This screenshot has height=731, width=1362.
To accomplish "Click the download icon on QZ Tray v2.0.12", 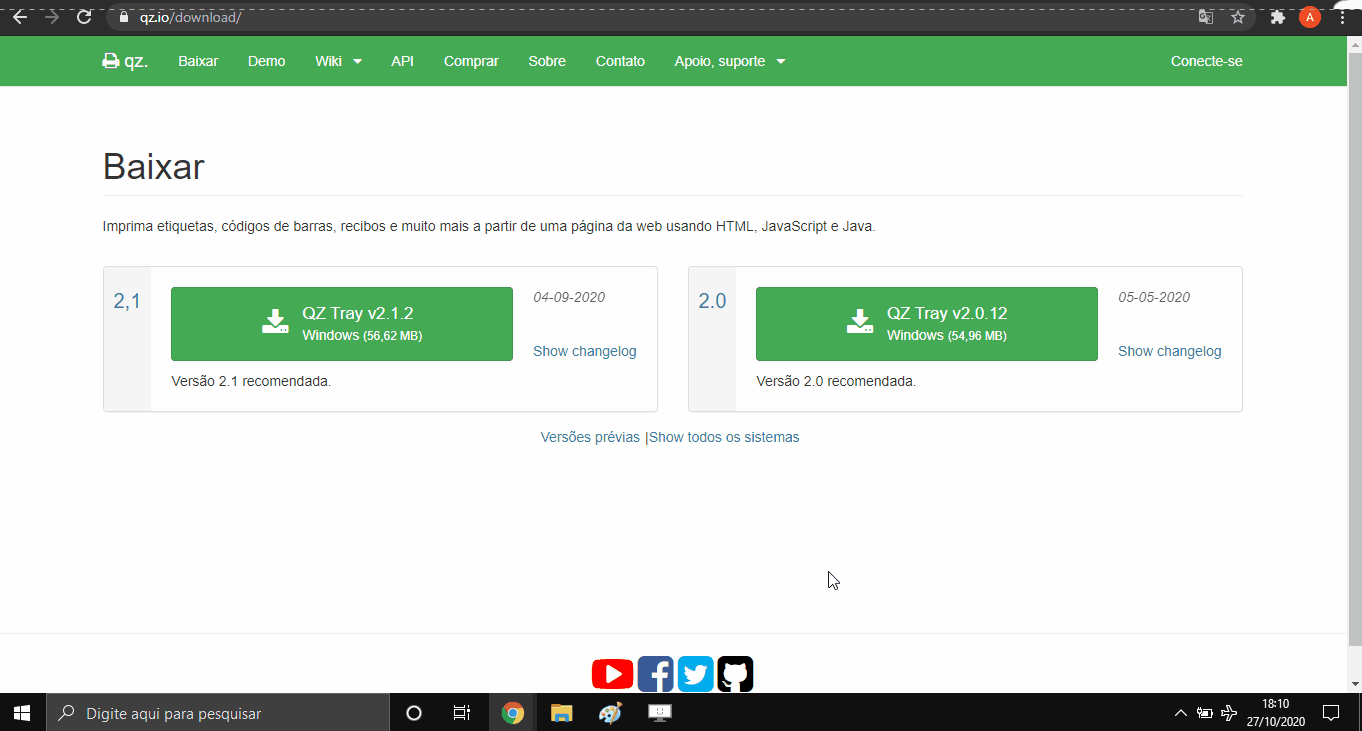I will (x=859, y=322).
